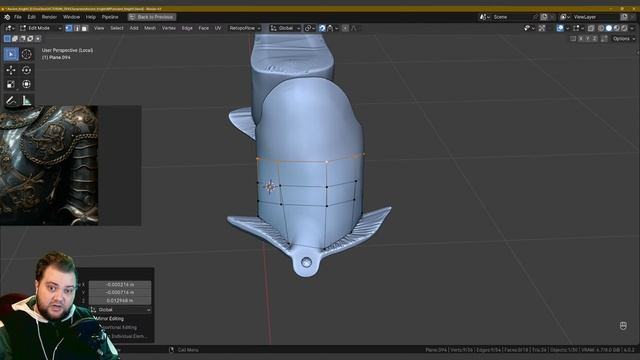This screenshot has width=640, height=360.
Task: Open the Select menu in the header
Action: (117, 28)
